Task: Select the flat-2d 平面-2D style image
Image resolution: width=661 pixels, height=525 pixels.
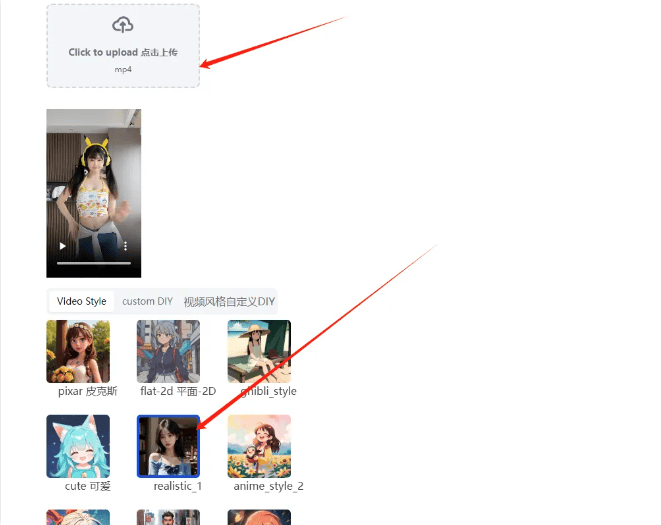Action: 168,351
